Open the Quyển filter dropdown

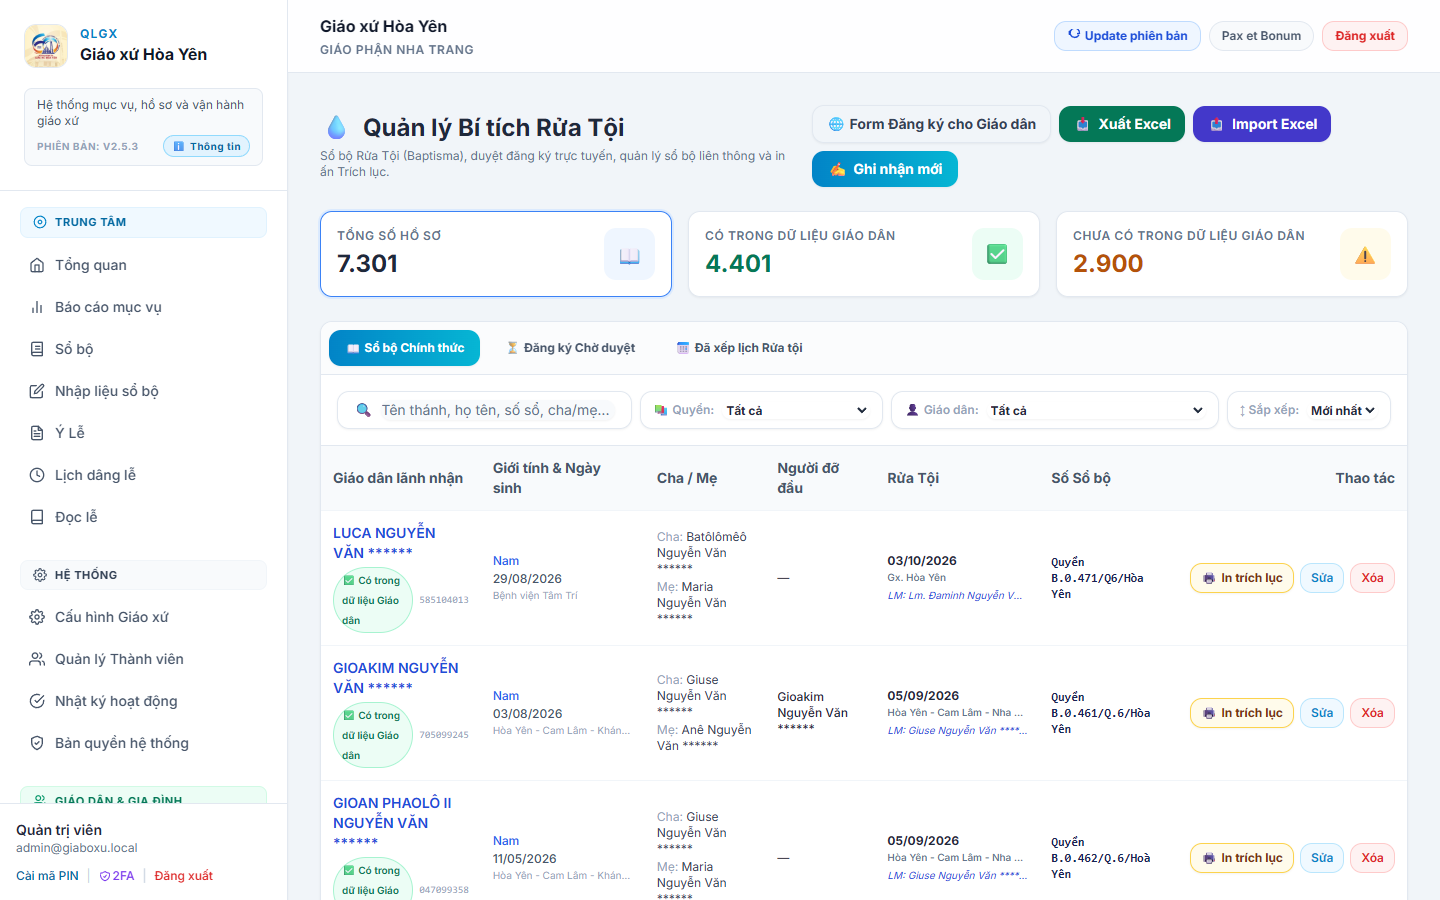(761, 410)
